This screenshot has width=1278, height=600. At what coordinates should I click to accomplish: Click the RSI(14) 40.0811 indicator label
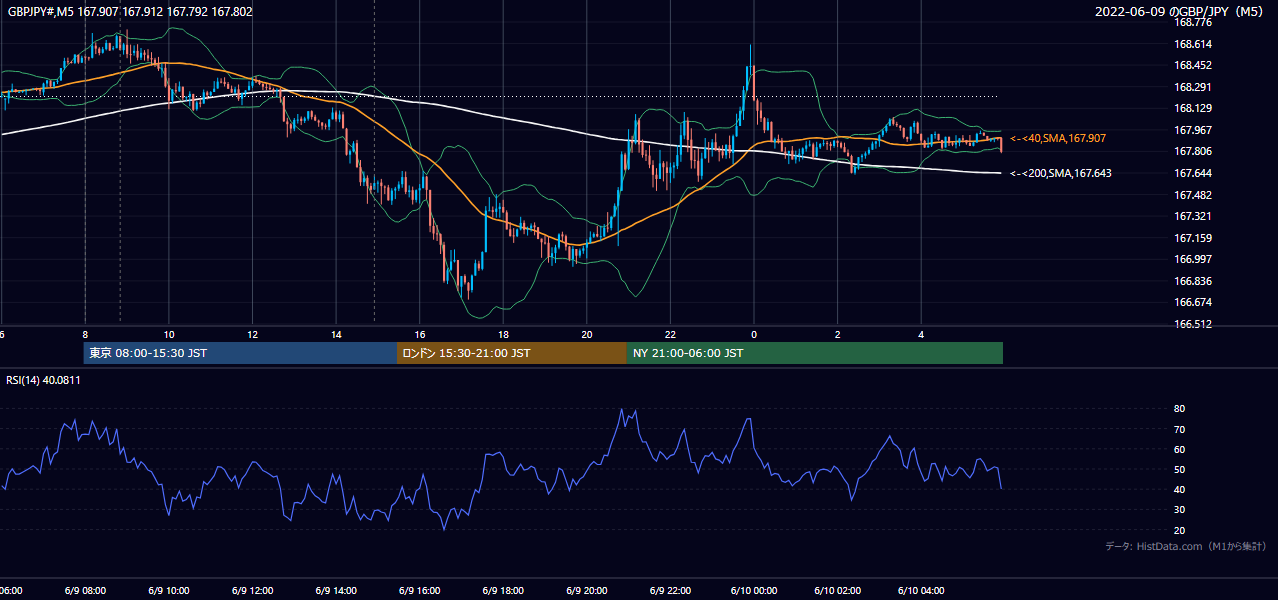(x=43, y=380)
